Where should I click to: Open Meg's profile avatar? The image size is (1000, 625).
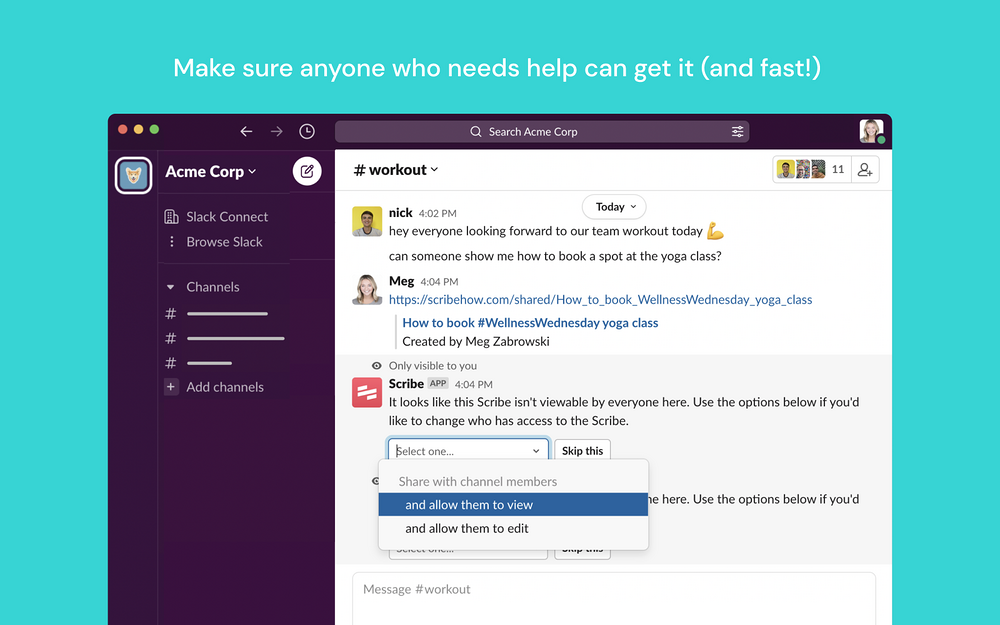[367, 290]
